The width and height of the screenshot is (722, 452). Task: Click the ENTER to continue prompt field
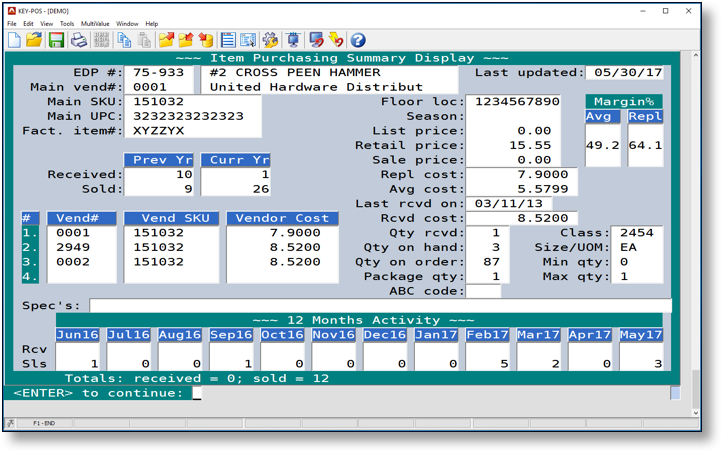coord(197,394)
